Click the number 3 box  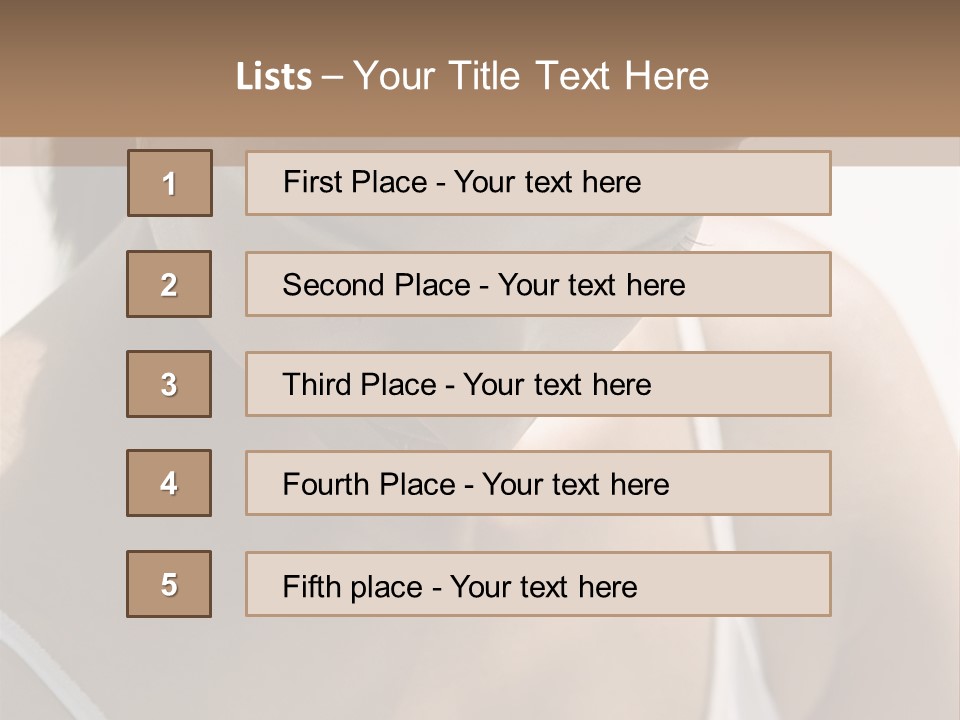click(x=169, y=384)
